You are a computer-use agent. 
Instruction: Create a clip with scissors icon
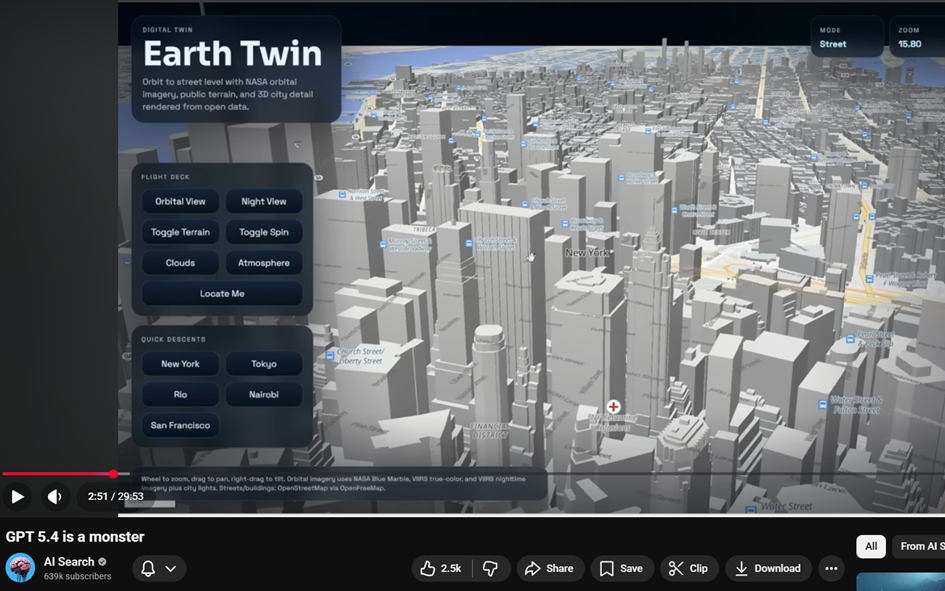688,568
